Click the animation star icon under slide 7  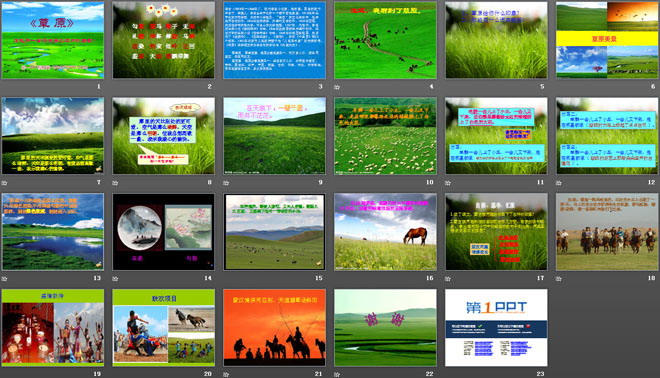(x=4, y=183)
